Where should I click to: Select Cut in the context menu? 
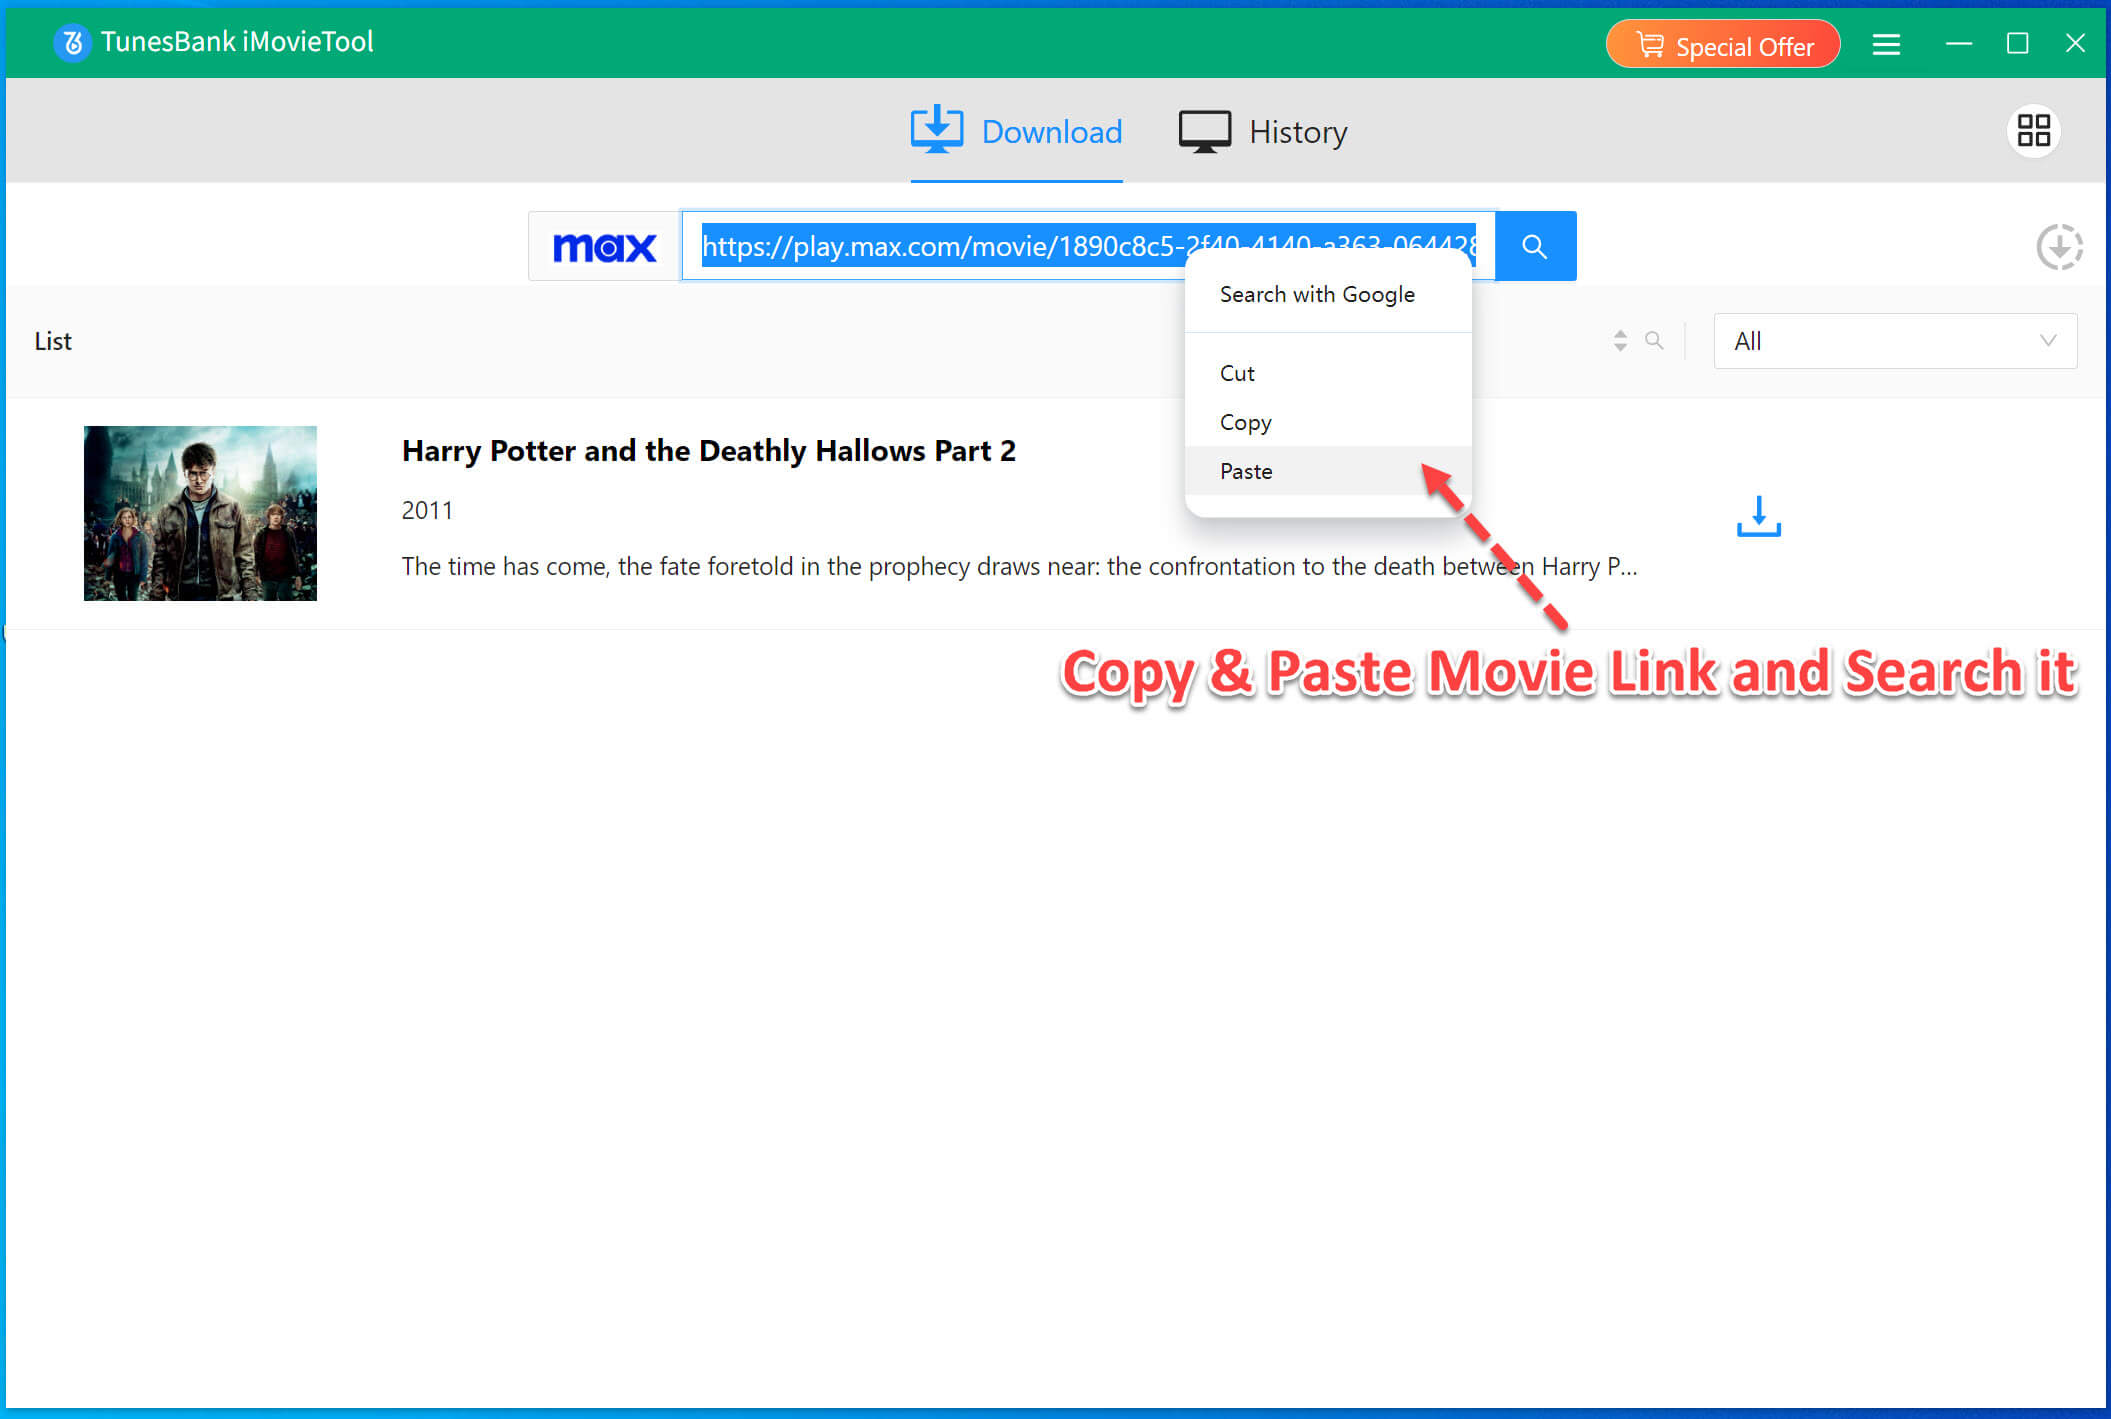(1328, 373)
